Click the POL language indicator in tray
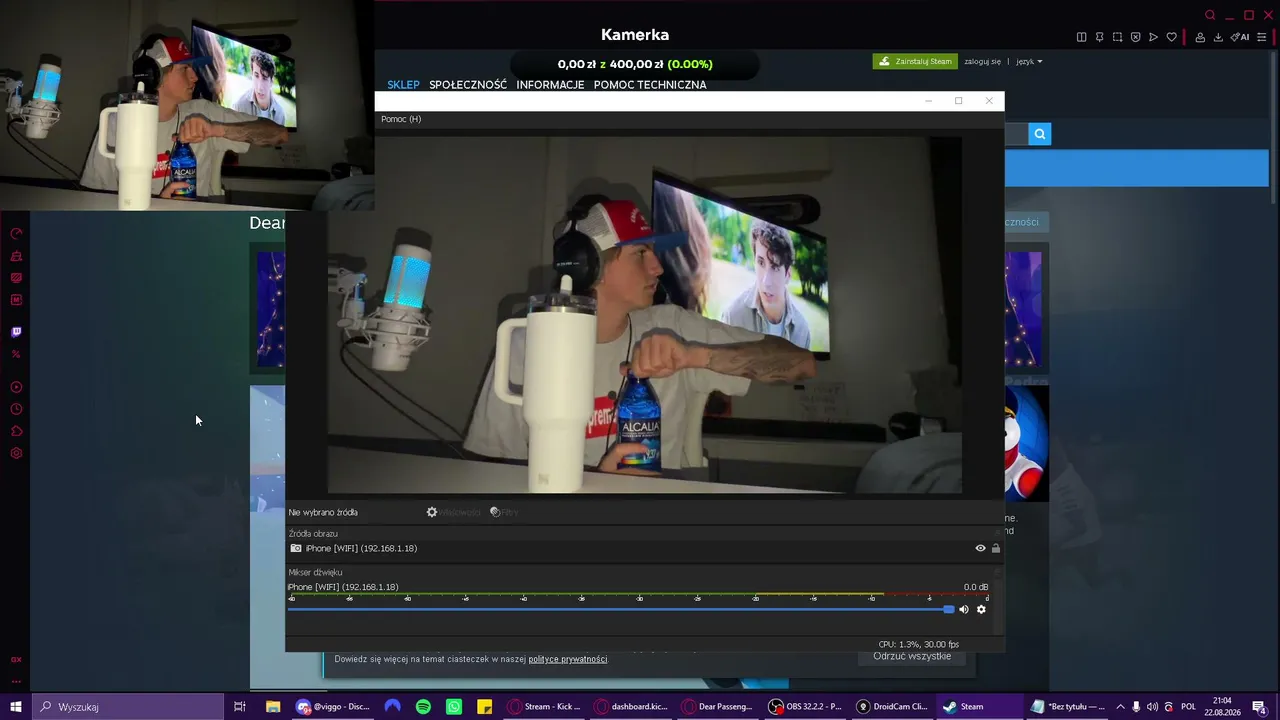 1188,707
